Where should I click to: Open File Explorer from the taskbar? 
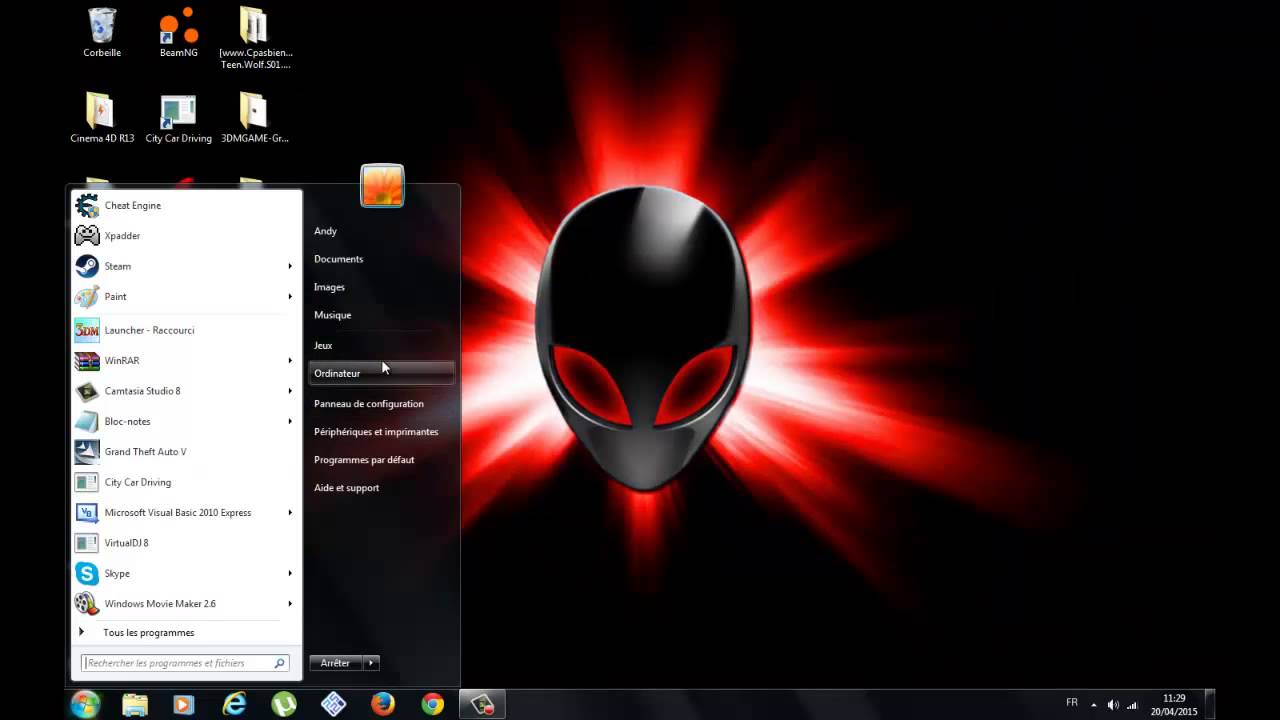point(135,704)
